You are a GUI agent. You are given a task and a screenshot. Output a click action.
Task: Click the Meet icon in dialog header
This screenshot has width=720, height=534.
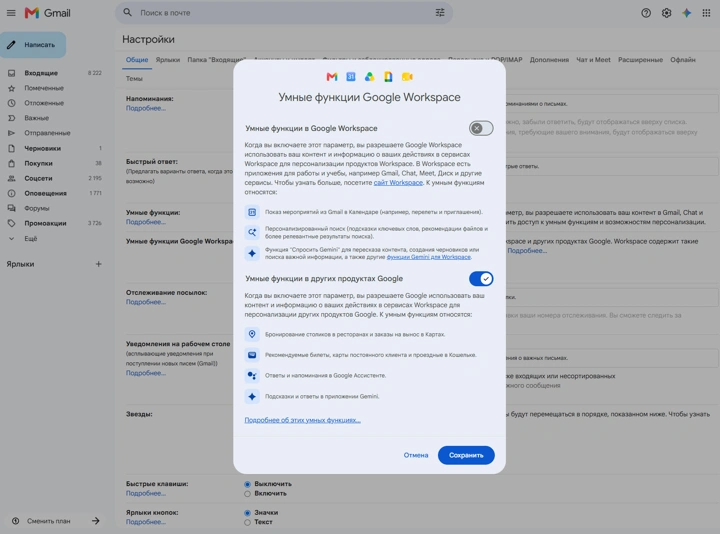pyautogui.click(x=407, y=77)
